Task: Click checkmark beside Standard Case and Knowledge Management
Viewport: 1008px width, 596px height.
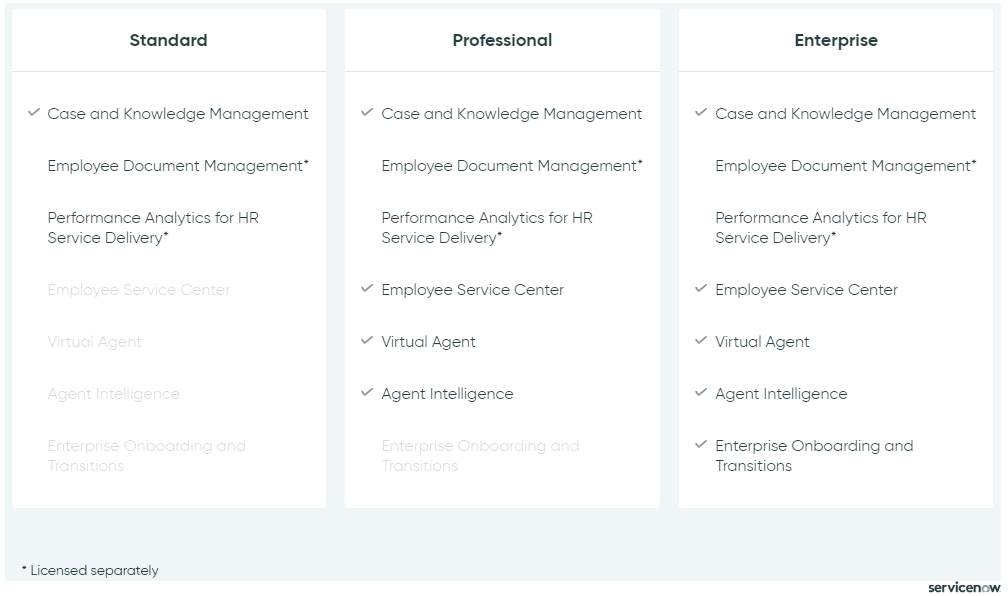Action: pos(33,113)
